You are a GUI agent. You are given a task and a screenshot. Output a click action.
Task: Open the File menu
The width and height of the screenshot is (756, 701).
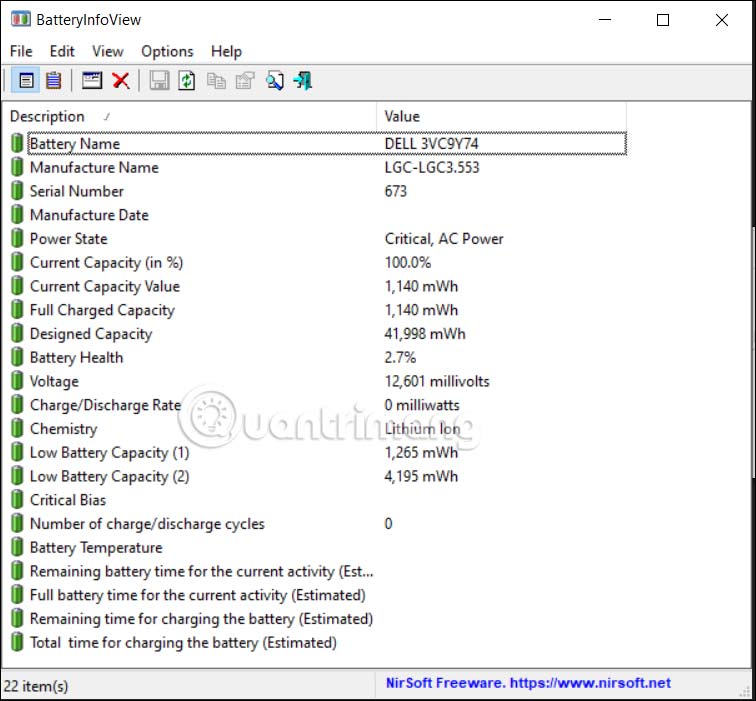coord(21,52)
